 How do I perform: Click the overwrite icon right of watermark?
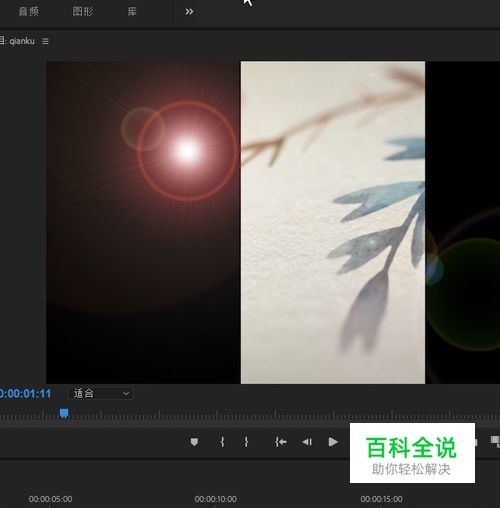point(495,441)
